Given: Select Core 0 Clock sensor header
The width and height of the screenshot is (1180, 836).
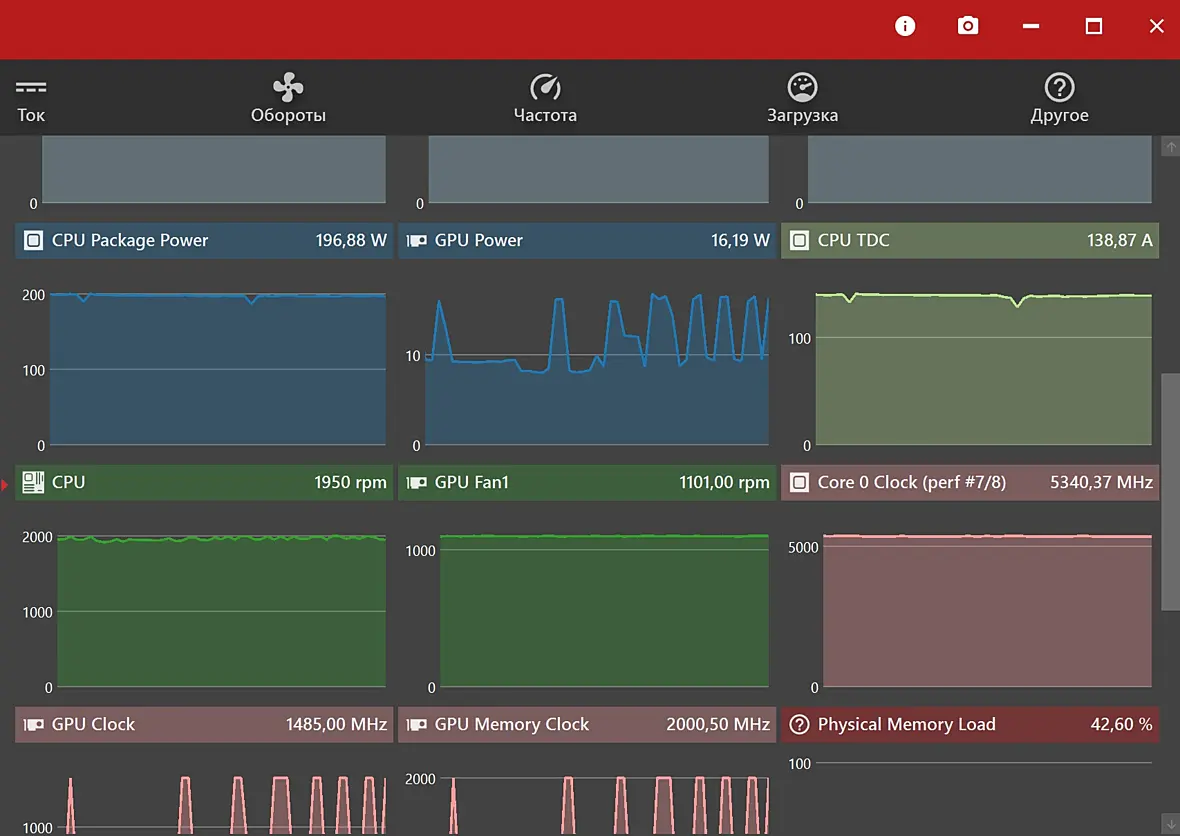Looking at the screenshot, I should 970,482.
